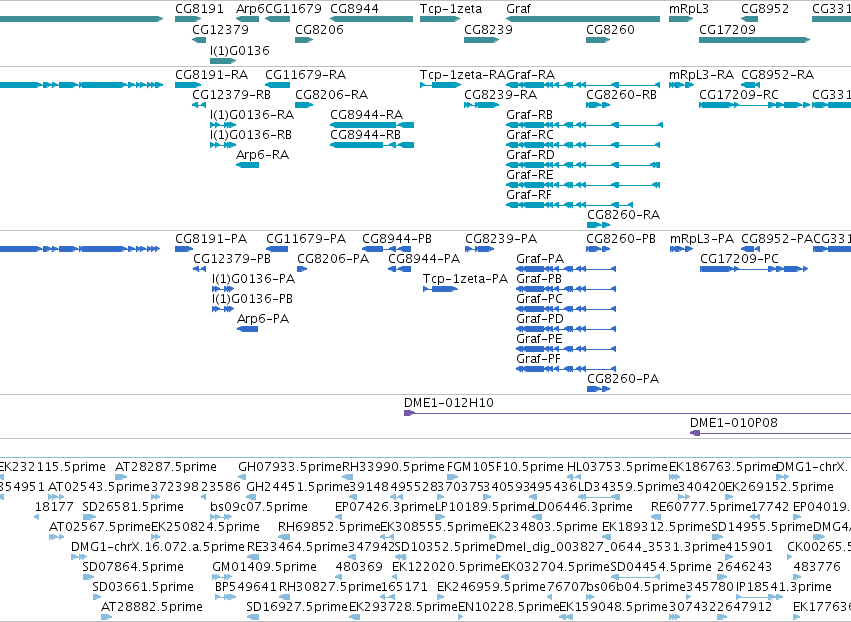
Task: Select the DME1-010P08 BAC clone label
Action: point(733,422)
